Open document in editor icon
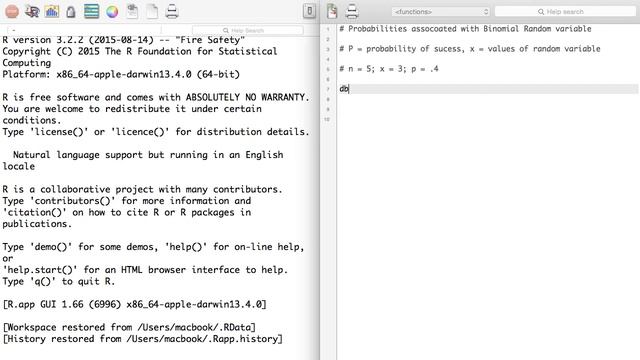 point(132,11)
